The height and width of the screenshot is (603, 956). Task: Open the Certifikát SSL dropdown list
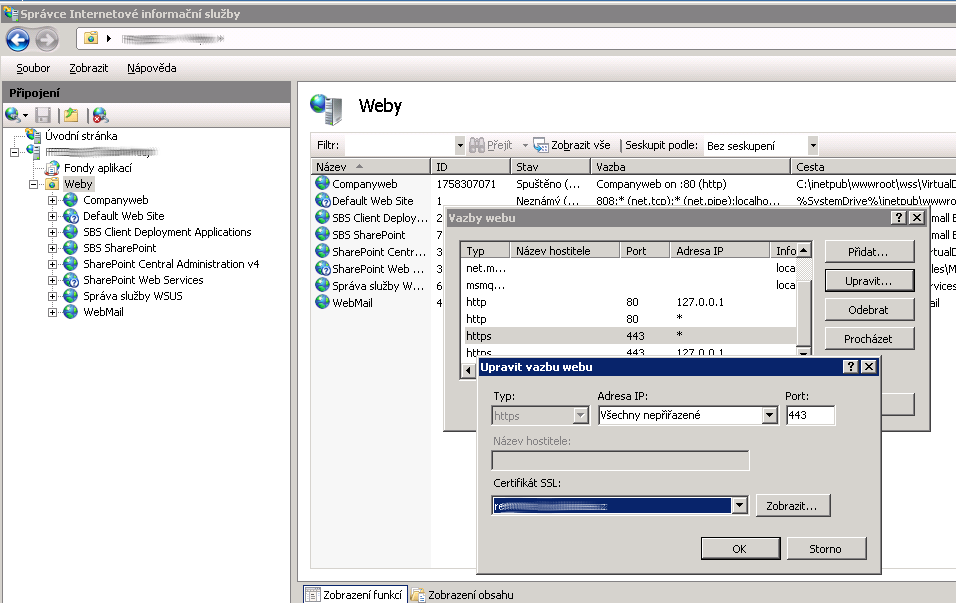tap(740, 506)
